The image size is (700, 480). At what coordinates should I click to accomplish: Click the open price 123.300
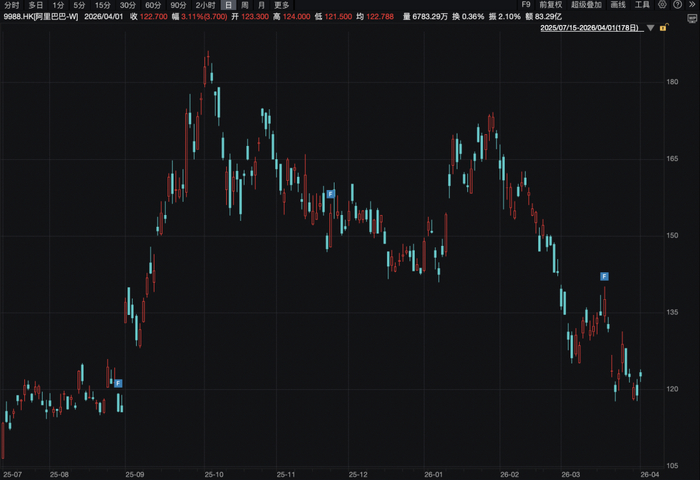click(x=255, y=17)
